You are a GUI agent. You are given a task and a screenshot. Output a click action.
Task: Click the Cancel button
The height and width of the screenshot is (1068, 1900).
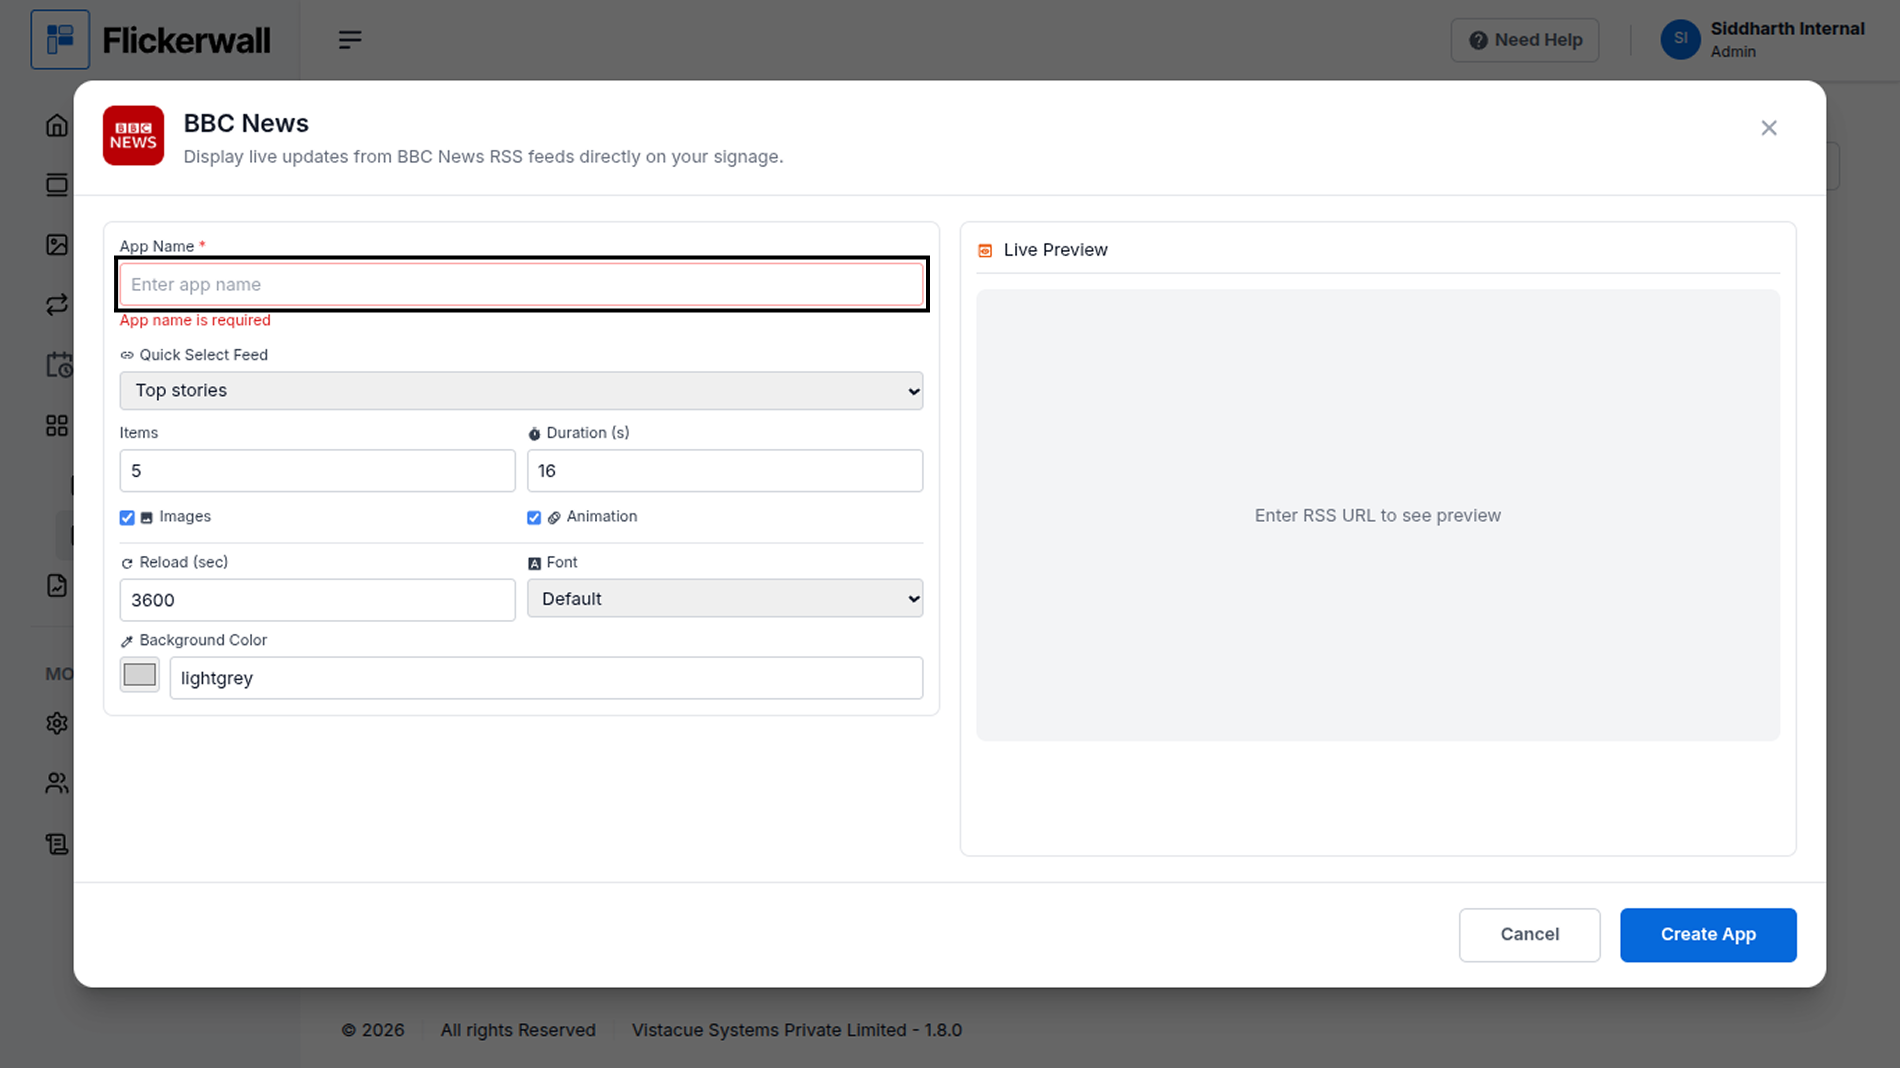(x=1529, y=935)
